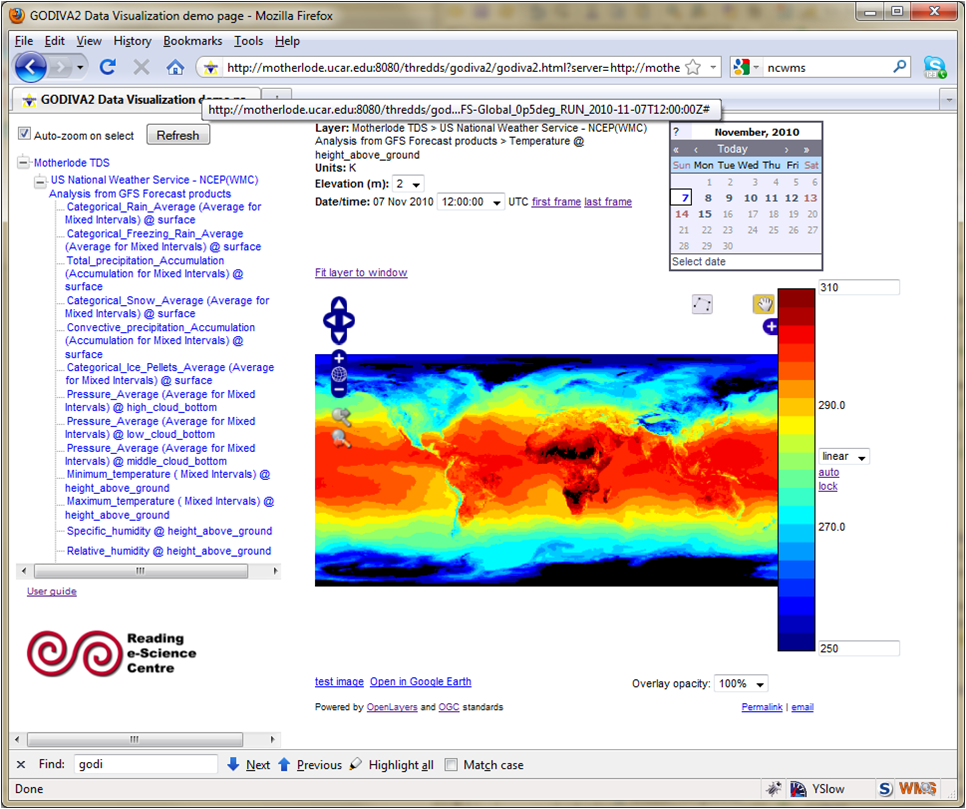Click the YSlow status bar icon
This screenshot has width=966, height=809.
[797, 788]
